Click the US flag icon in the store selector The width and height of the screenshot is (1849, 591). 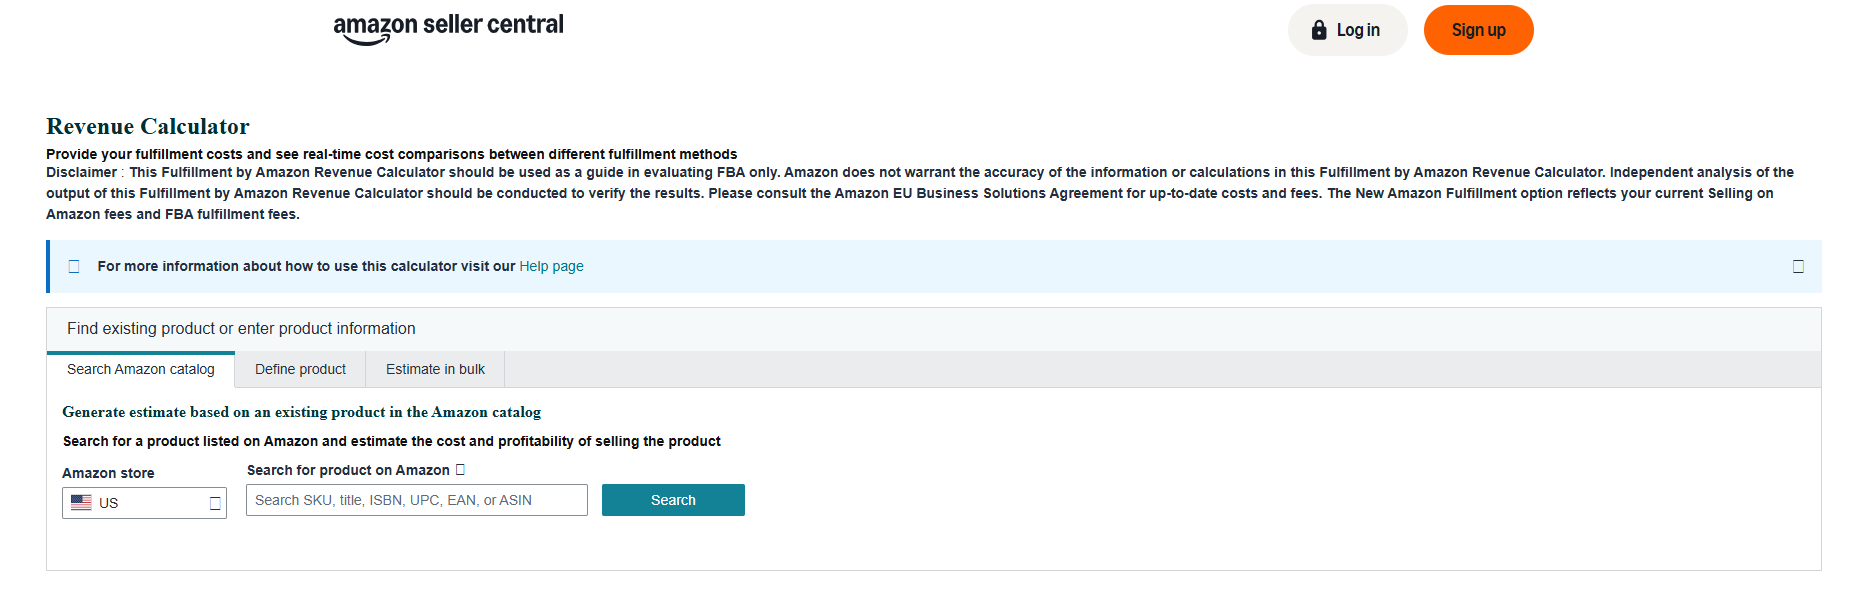[x=82, y=503]
